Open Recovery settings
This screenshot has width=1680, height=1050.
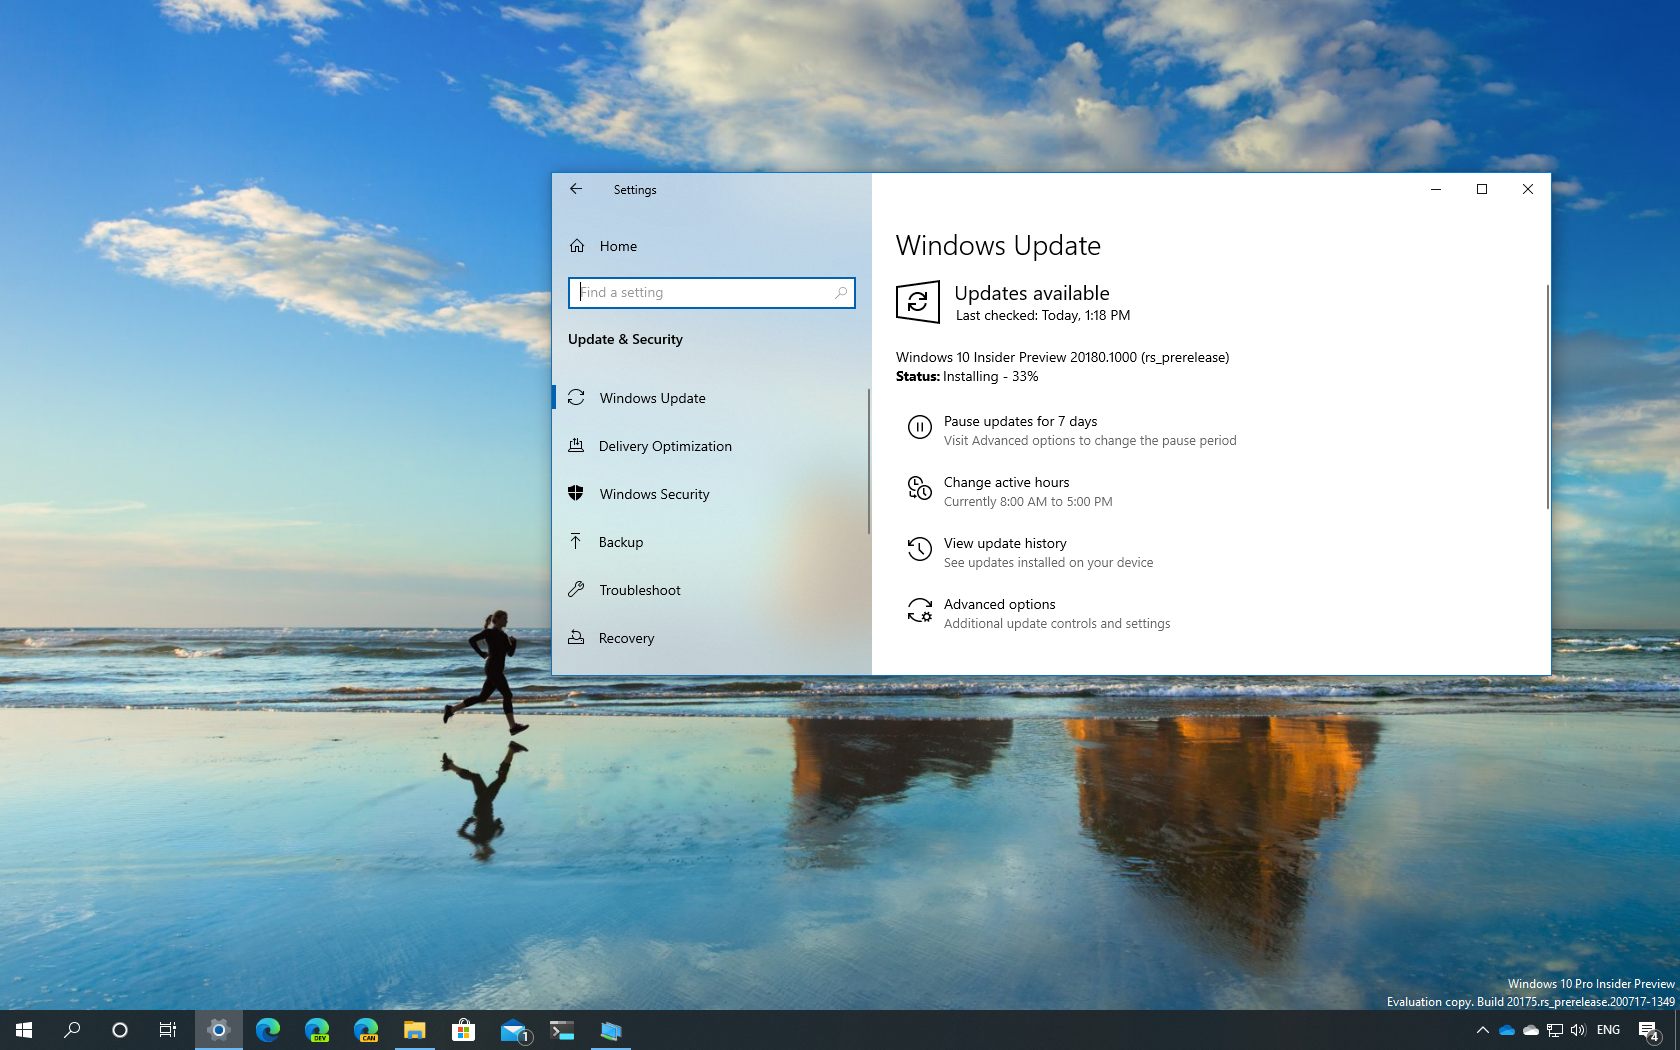pyautogui.click(x=626, y=638)
